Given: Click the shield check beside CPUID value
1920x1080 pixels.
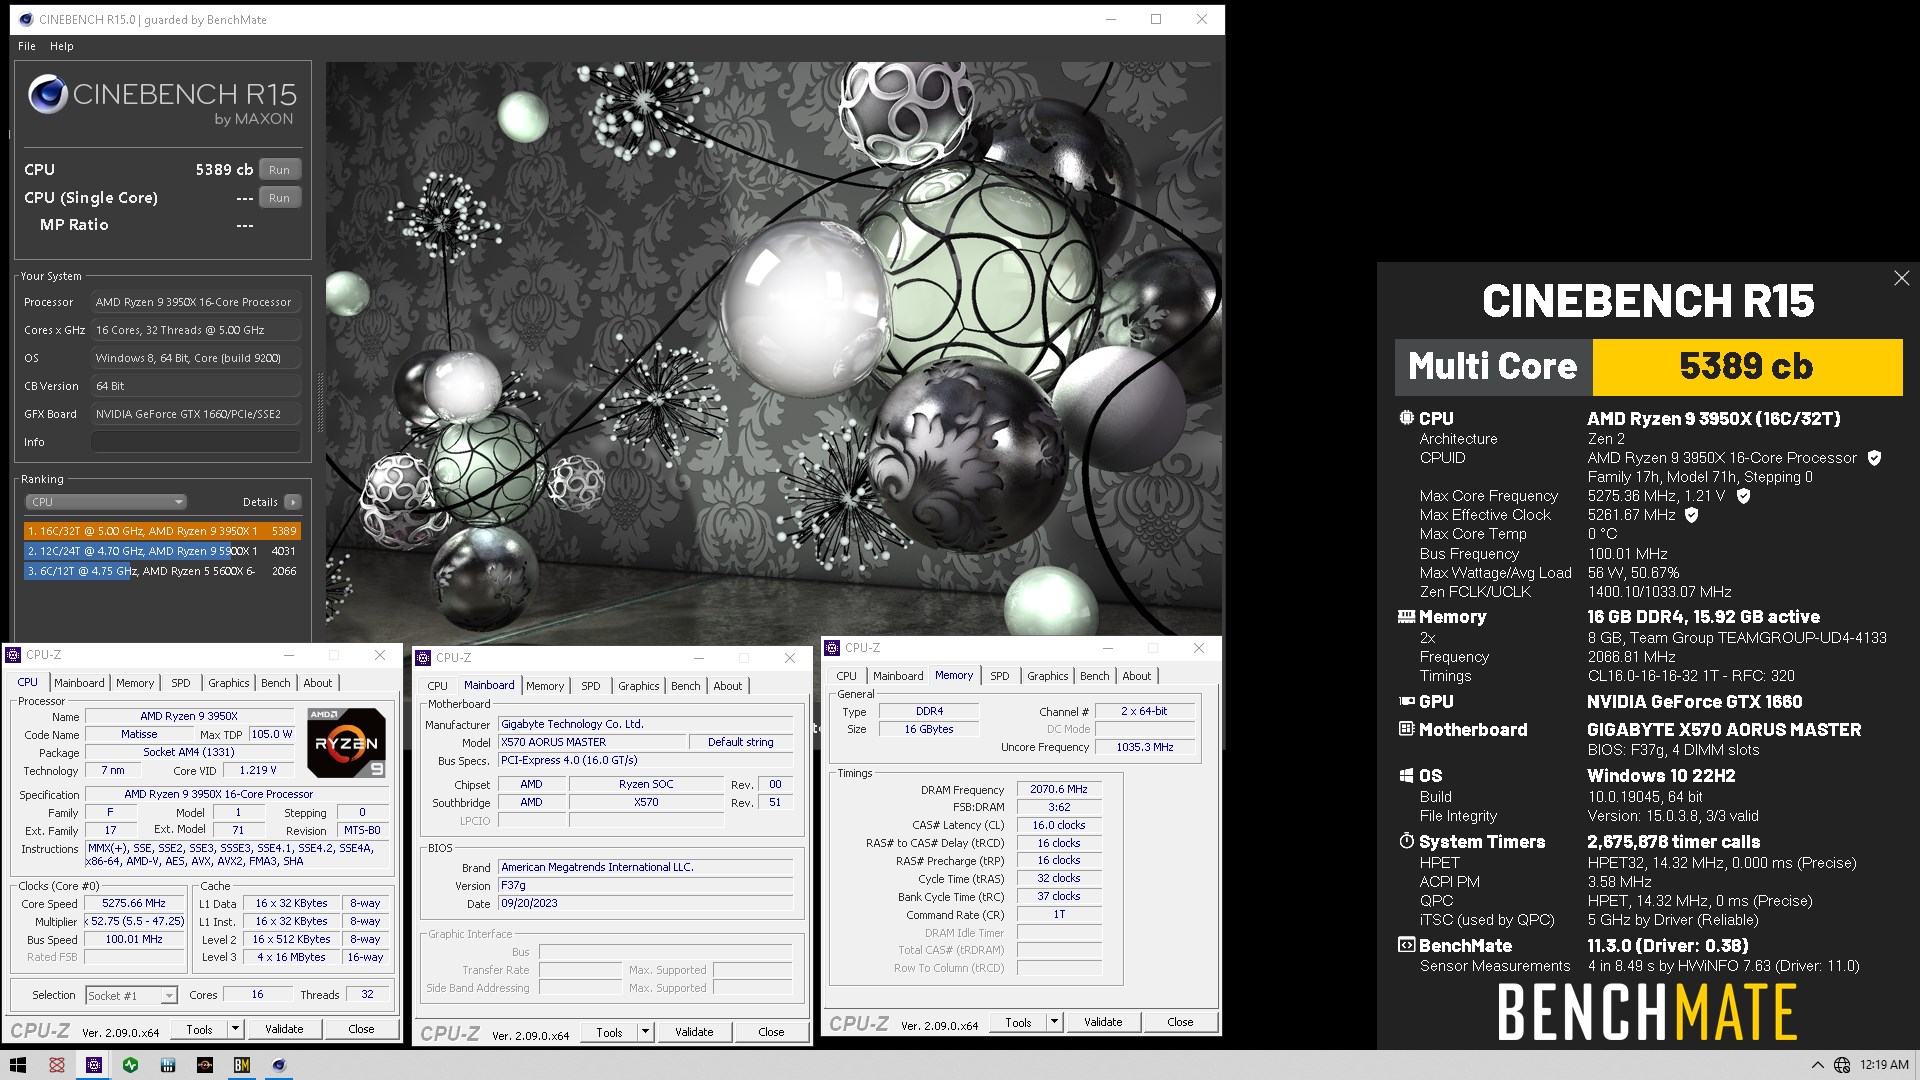Looking at the screenshot, I should click(x=1874, y=458).
